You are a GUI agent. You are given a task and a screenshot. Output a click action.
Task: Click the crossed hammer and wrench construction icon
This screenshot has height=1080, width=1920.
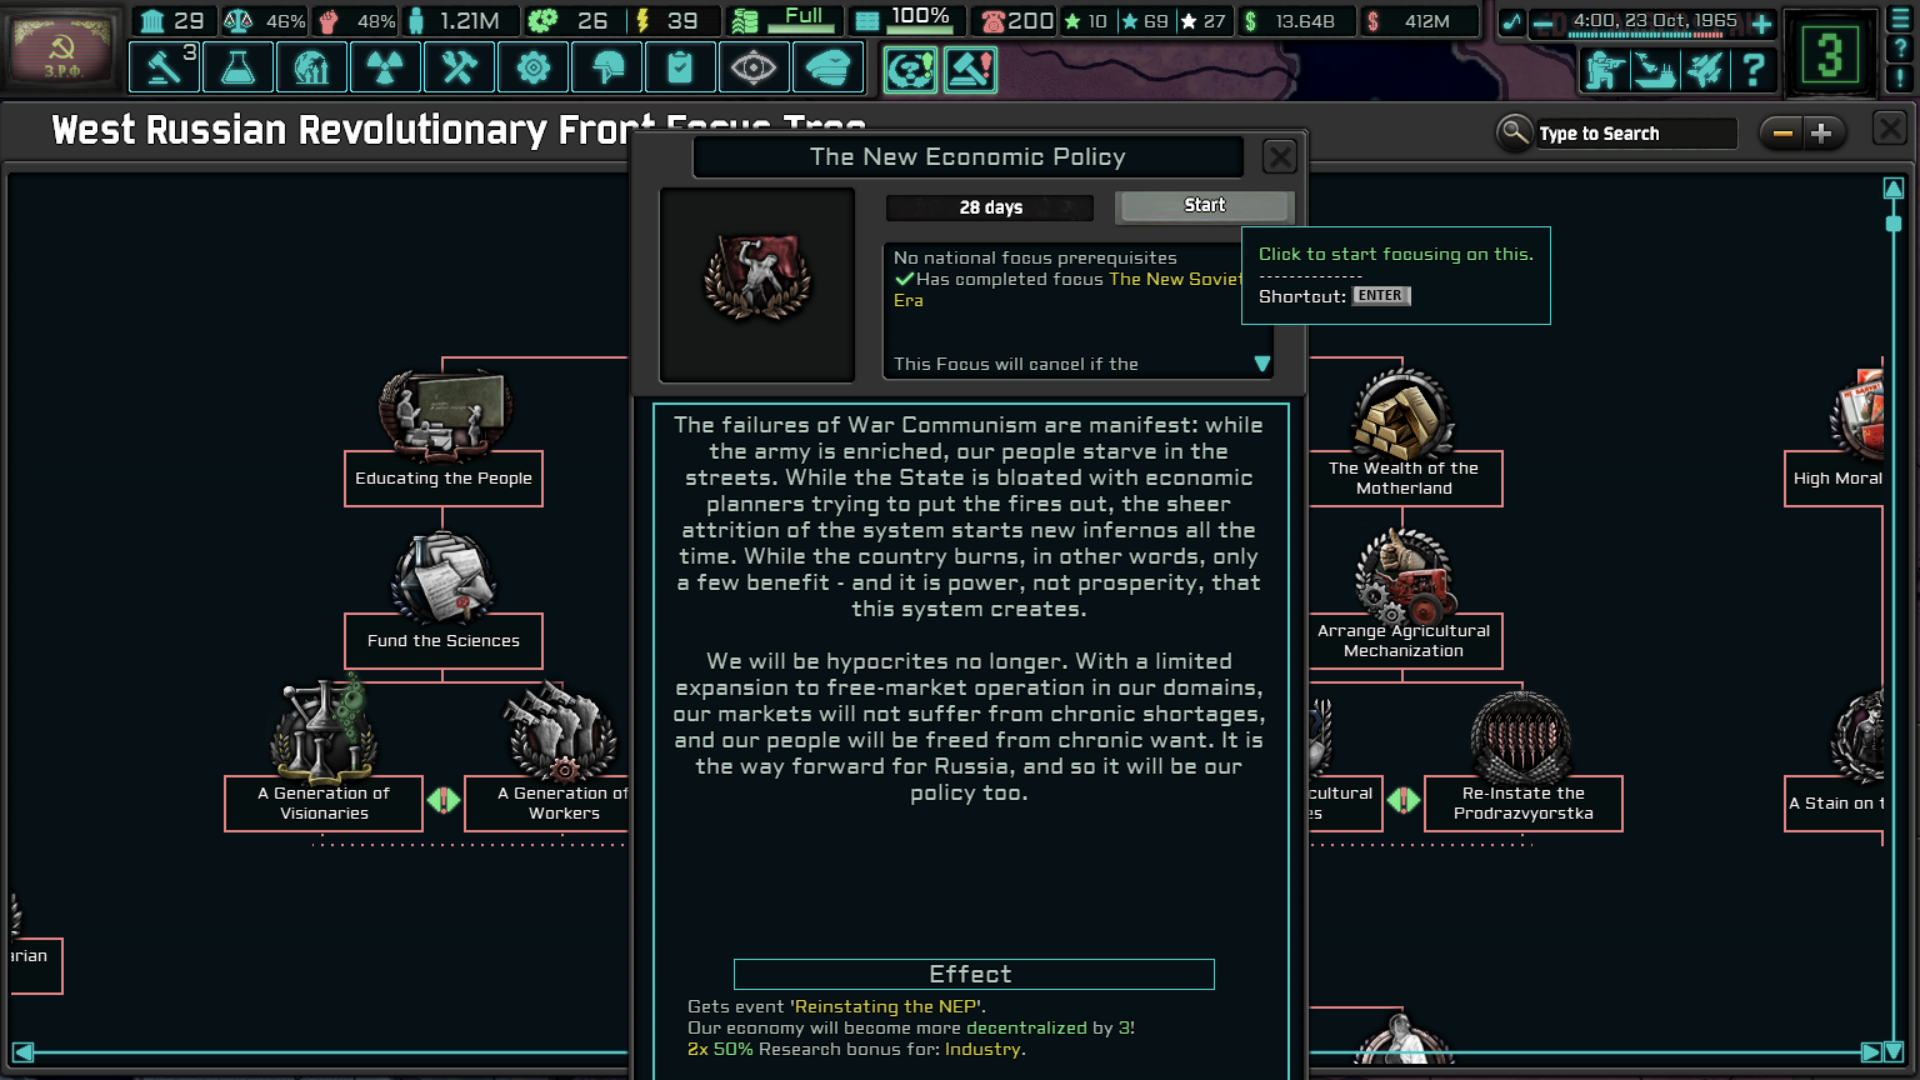(x=459, y=69)
